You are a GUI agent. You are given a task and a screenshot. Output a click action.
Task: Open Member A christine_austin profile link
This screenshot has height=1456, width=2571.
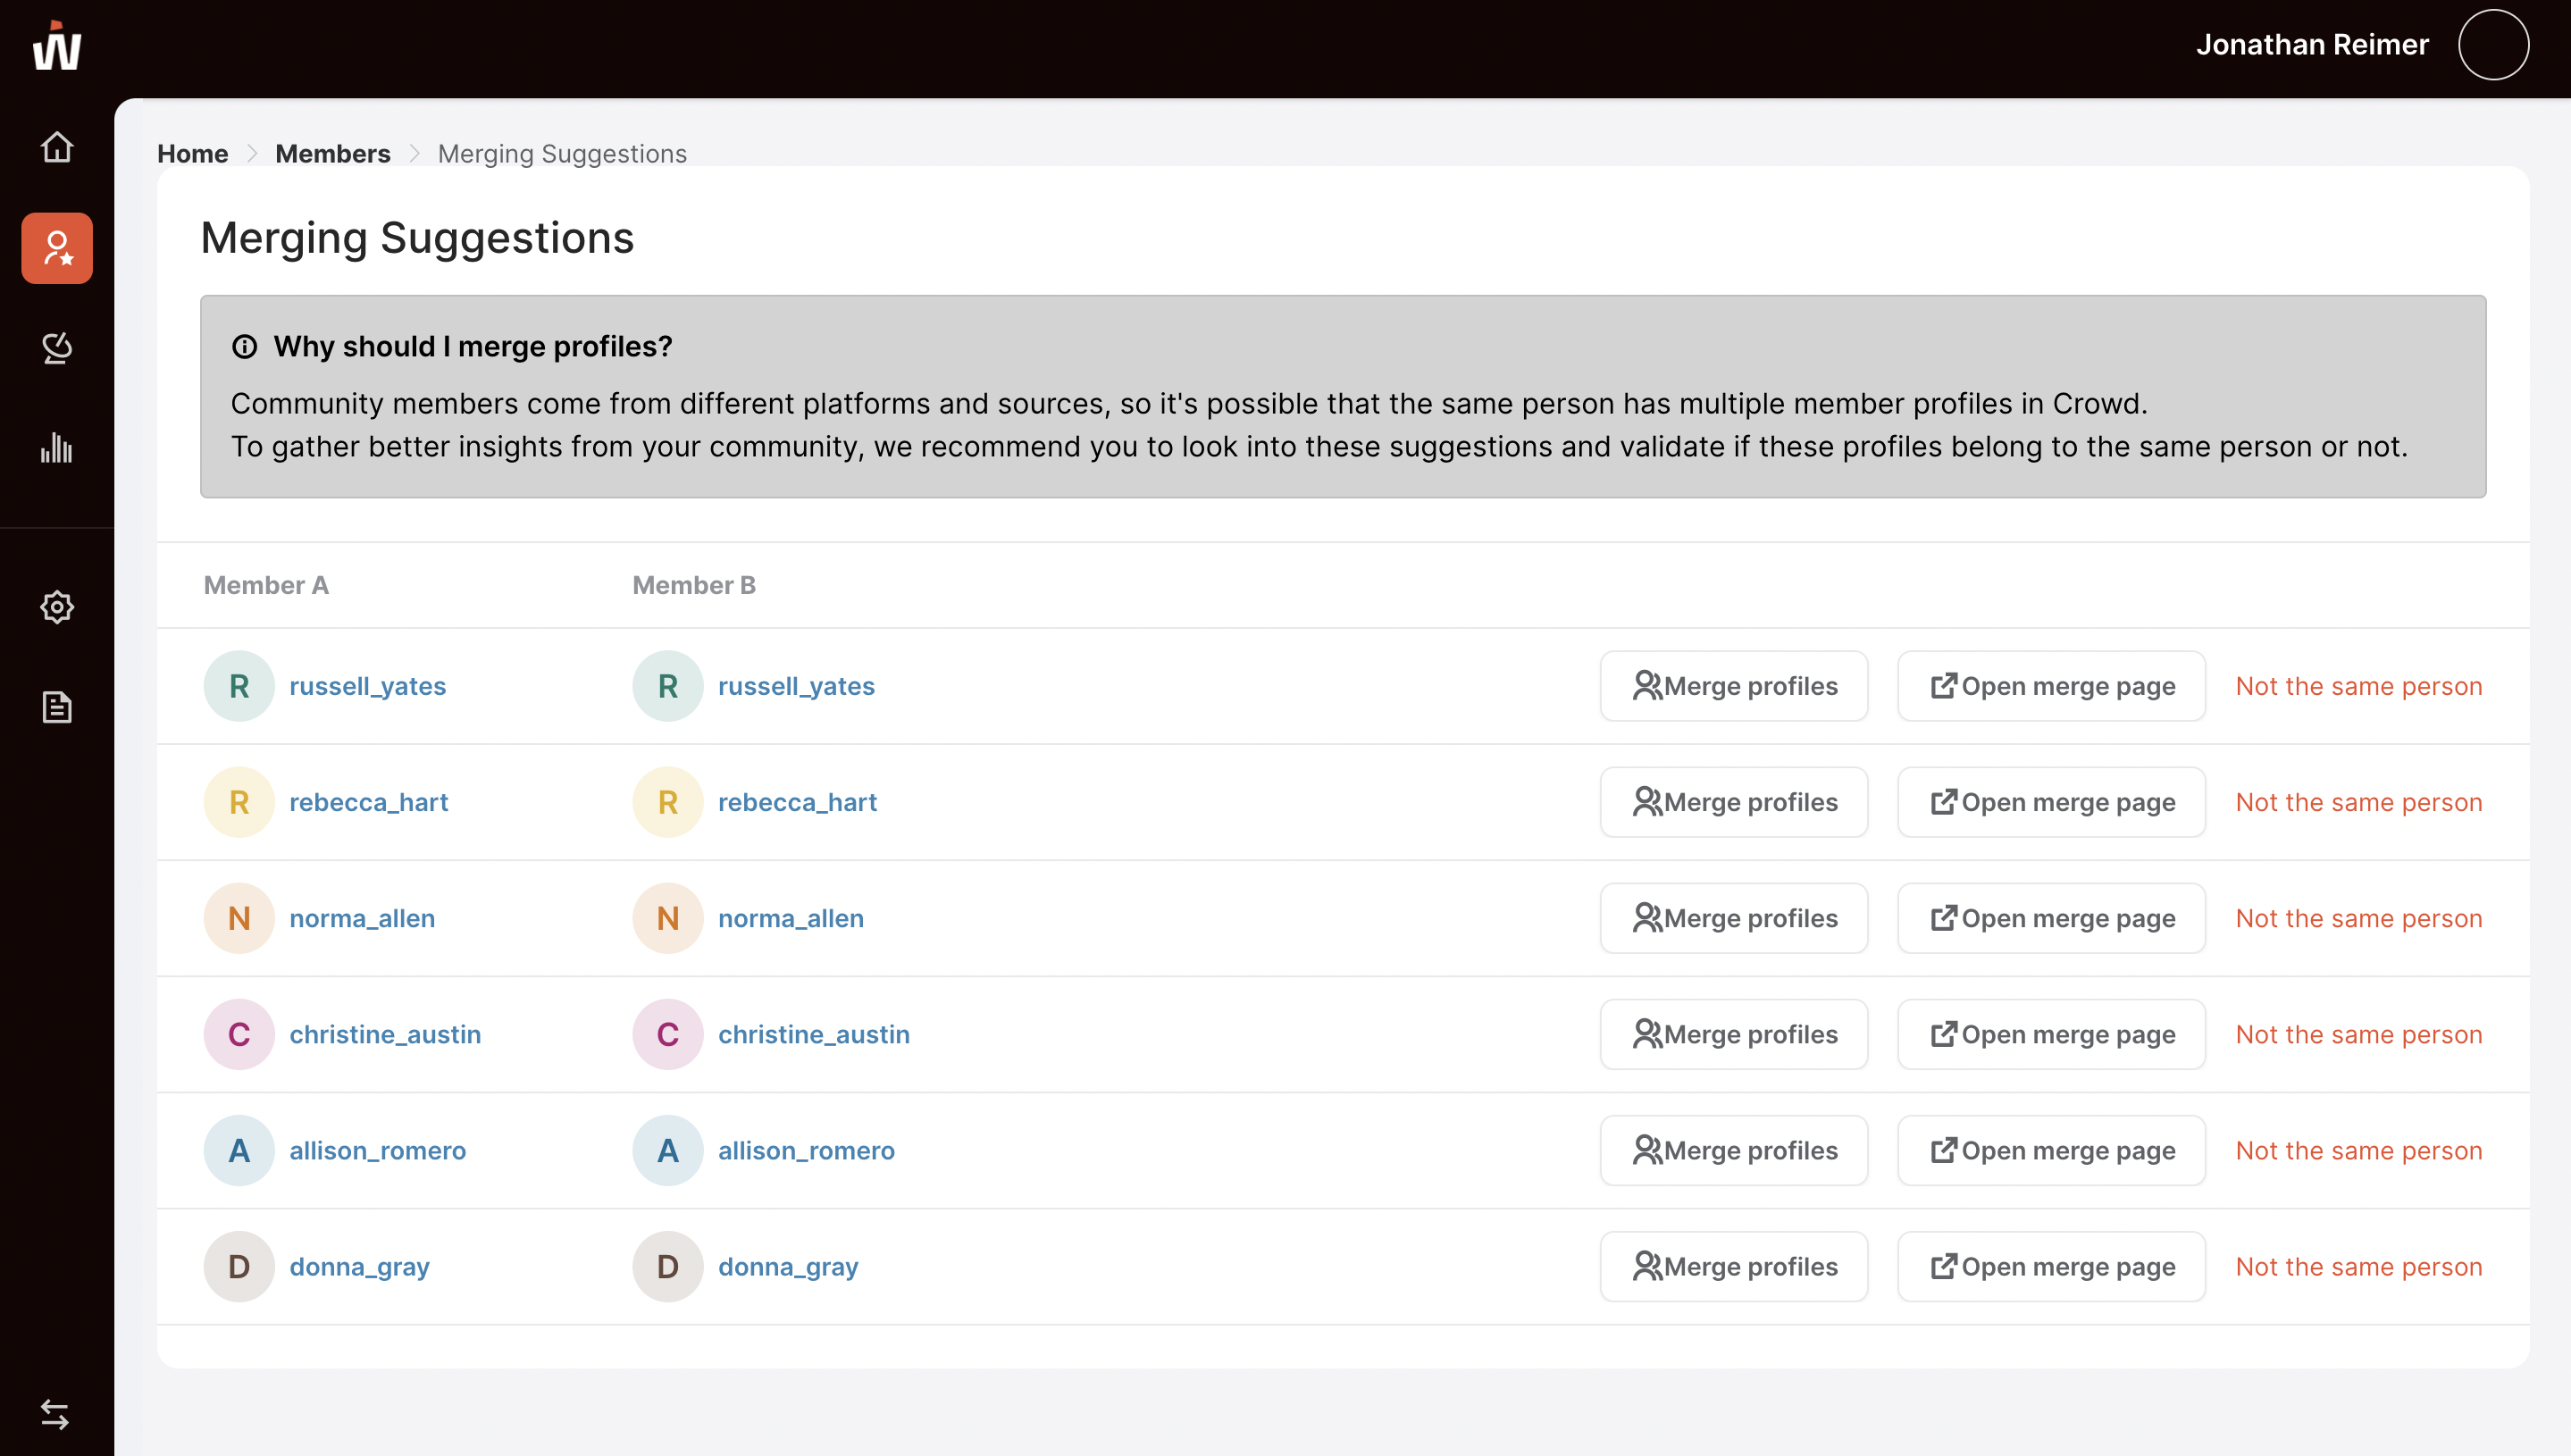click(x=385, y=1034)
